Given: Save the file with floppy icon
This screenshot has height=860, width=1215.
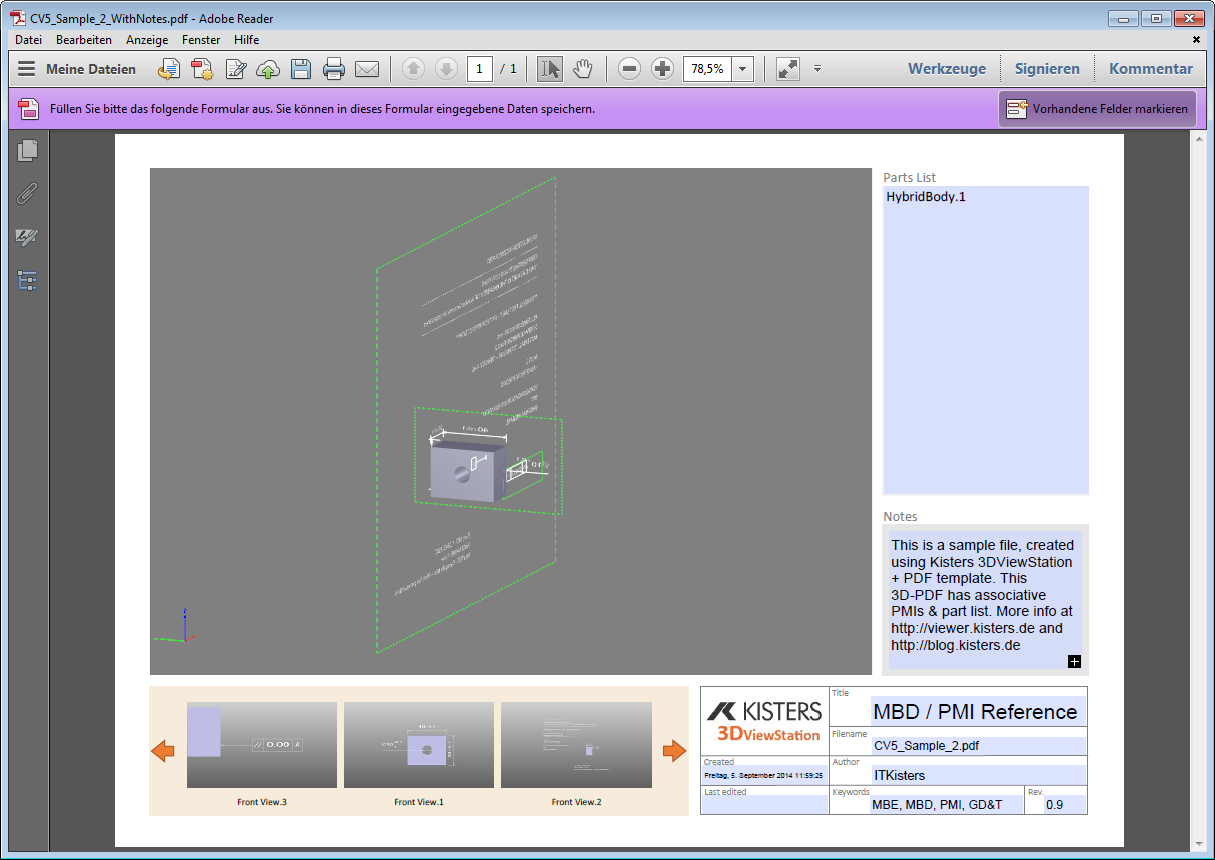Looking at the screenshot, I should 301,69.
